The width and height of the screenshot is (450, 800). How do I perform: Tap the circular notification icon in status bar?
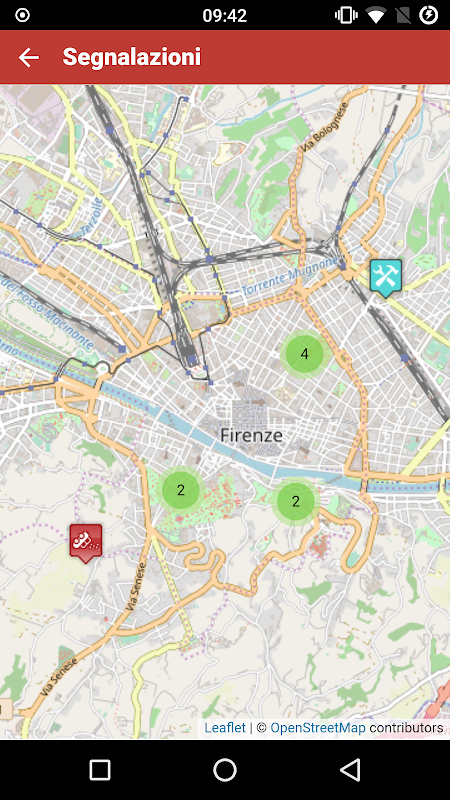[22, 15]
